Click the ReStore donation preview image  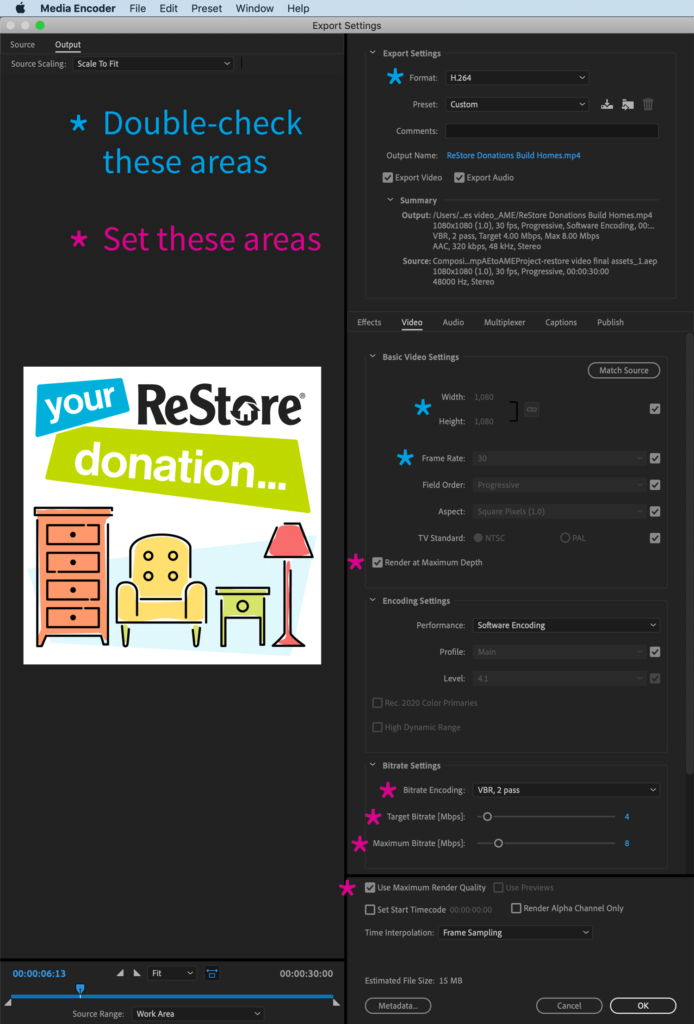(172, 515)
